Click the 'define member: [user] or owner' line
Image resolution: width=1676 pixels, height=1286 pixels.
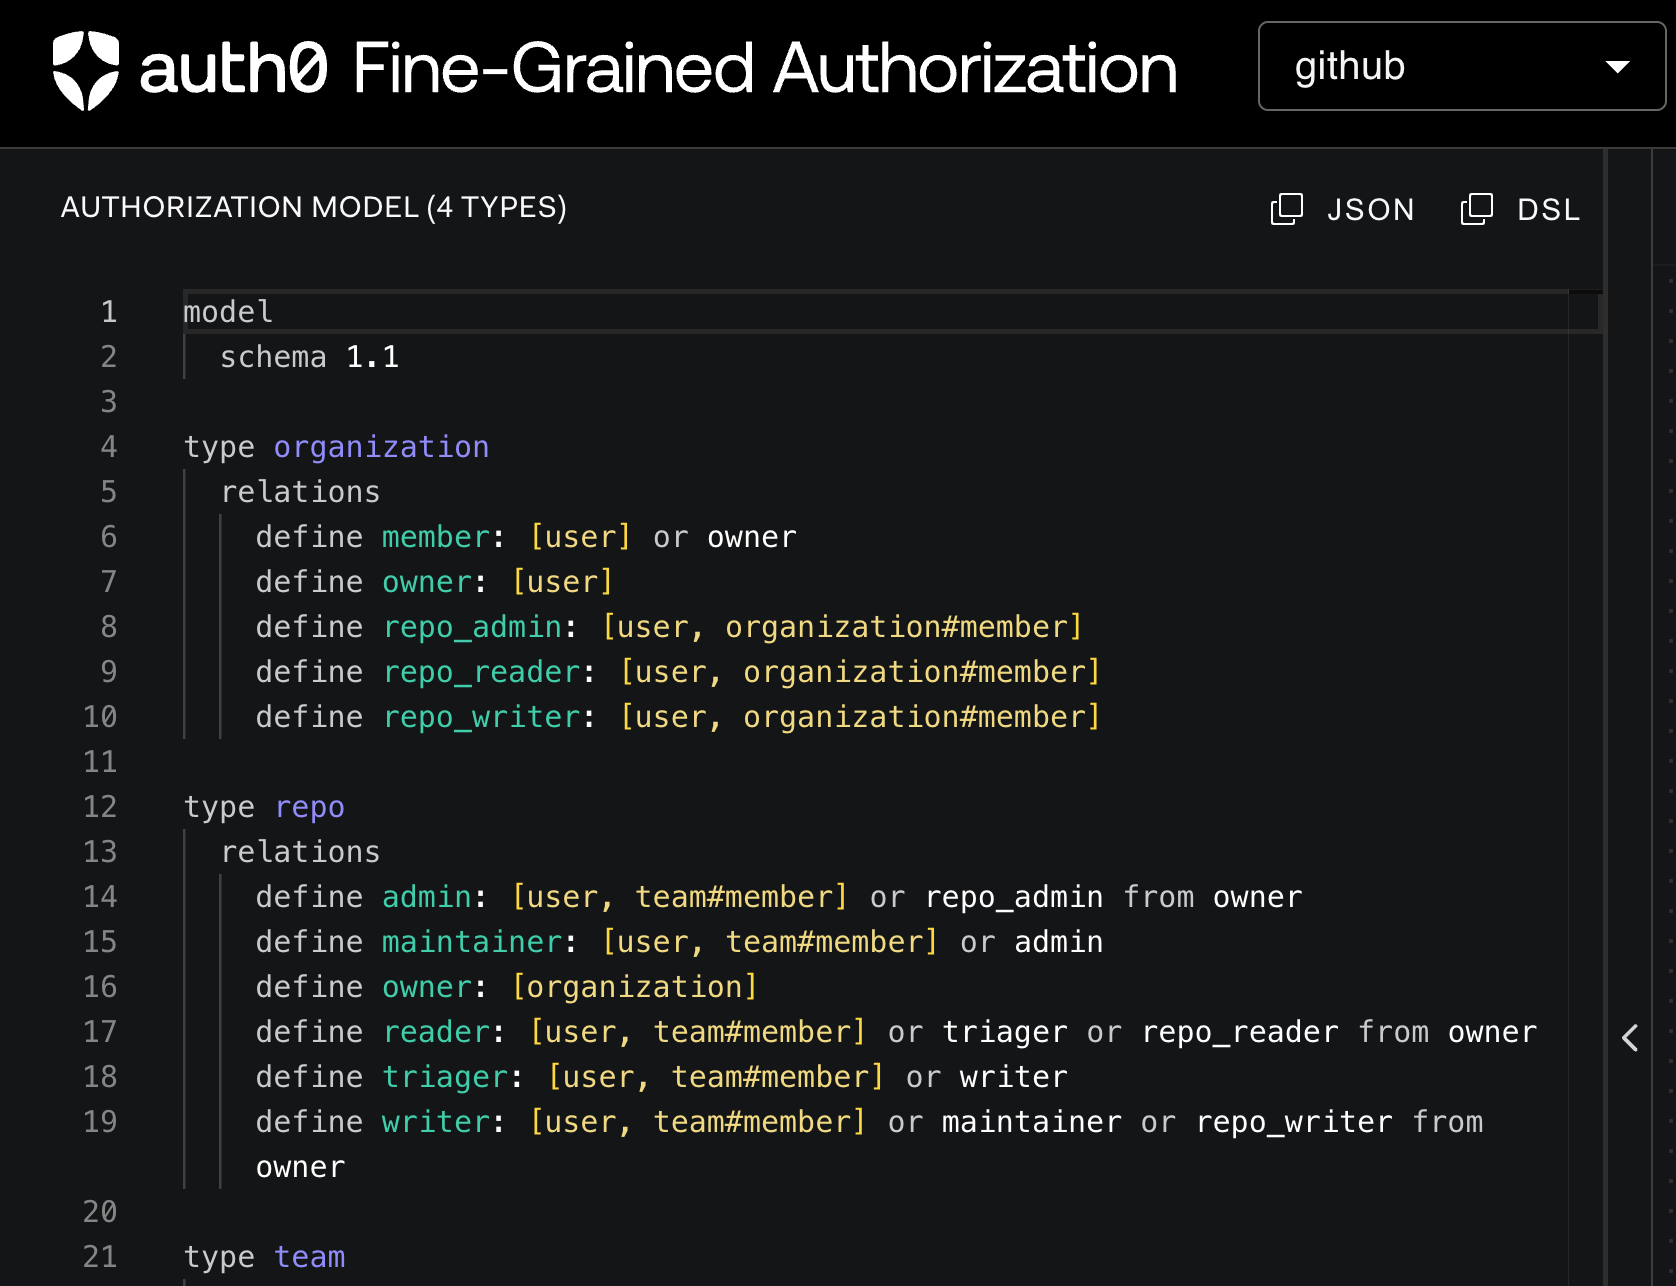526,537
